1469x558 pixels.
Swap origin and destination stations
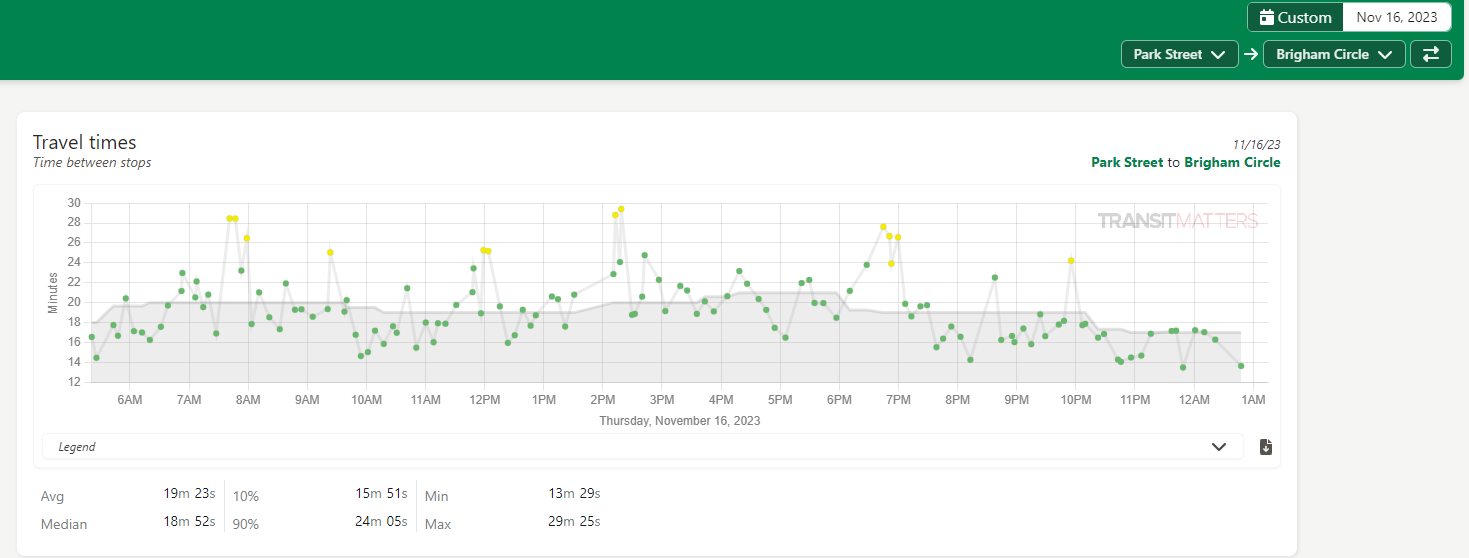(1430, 54)
